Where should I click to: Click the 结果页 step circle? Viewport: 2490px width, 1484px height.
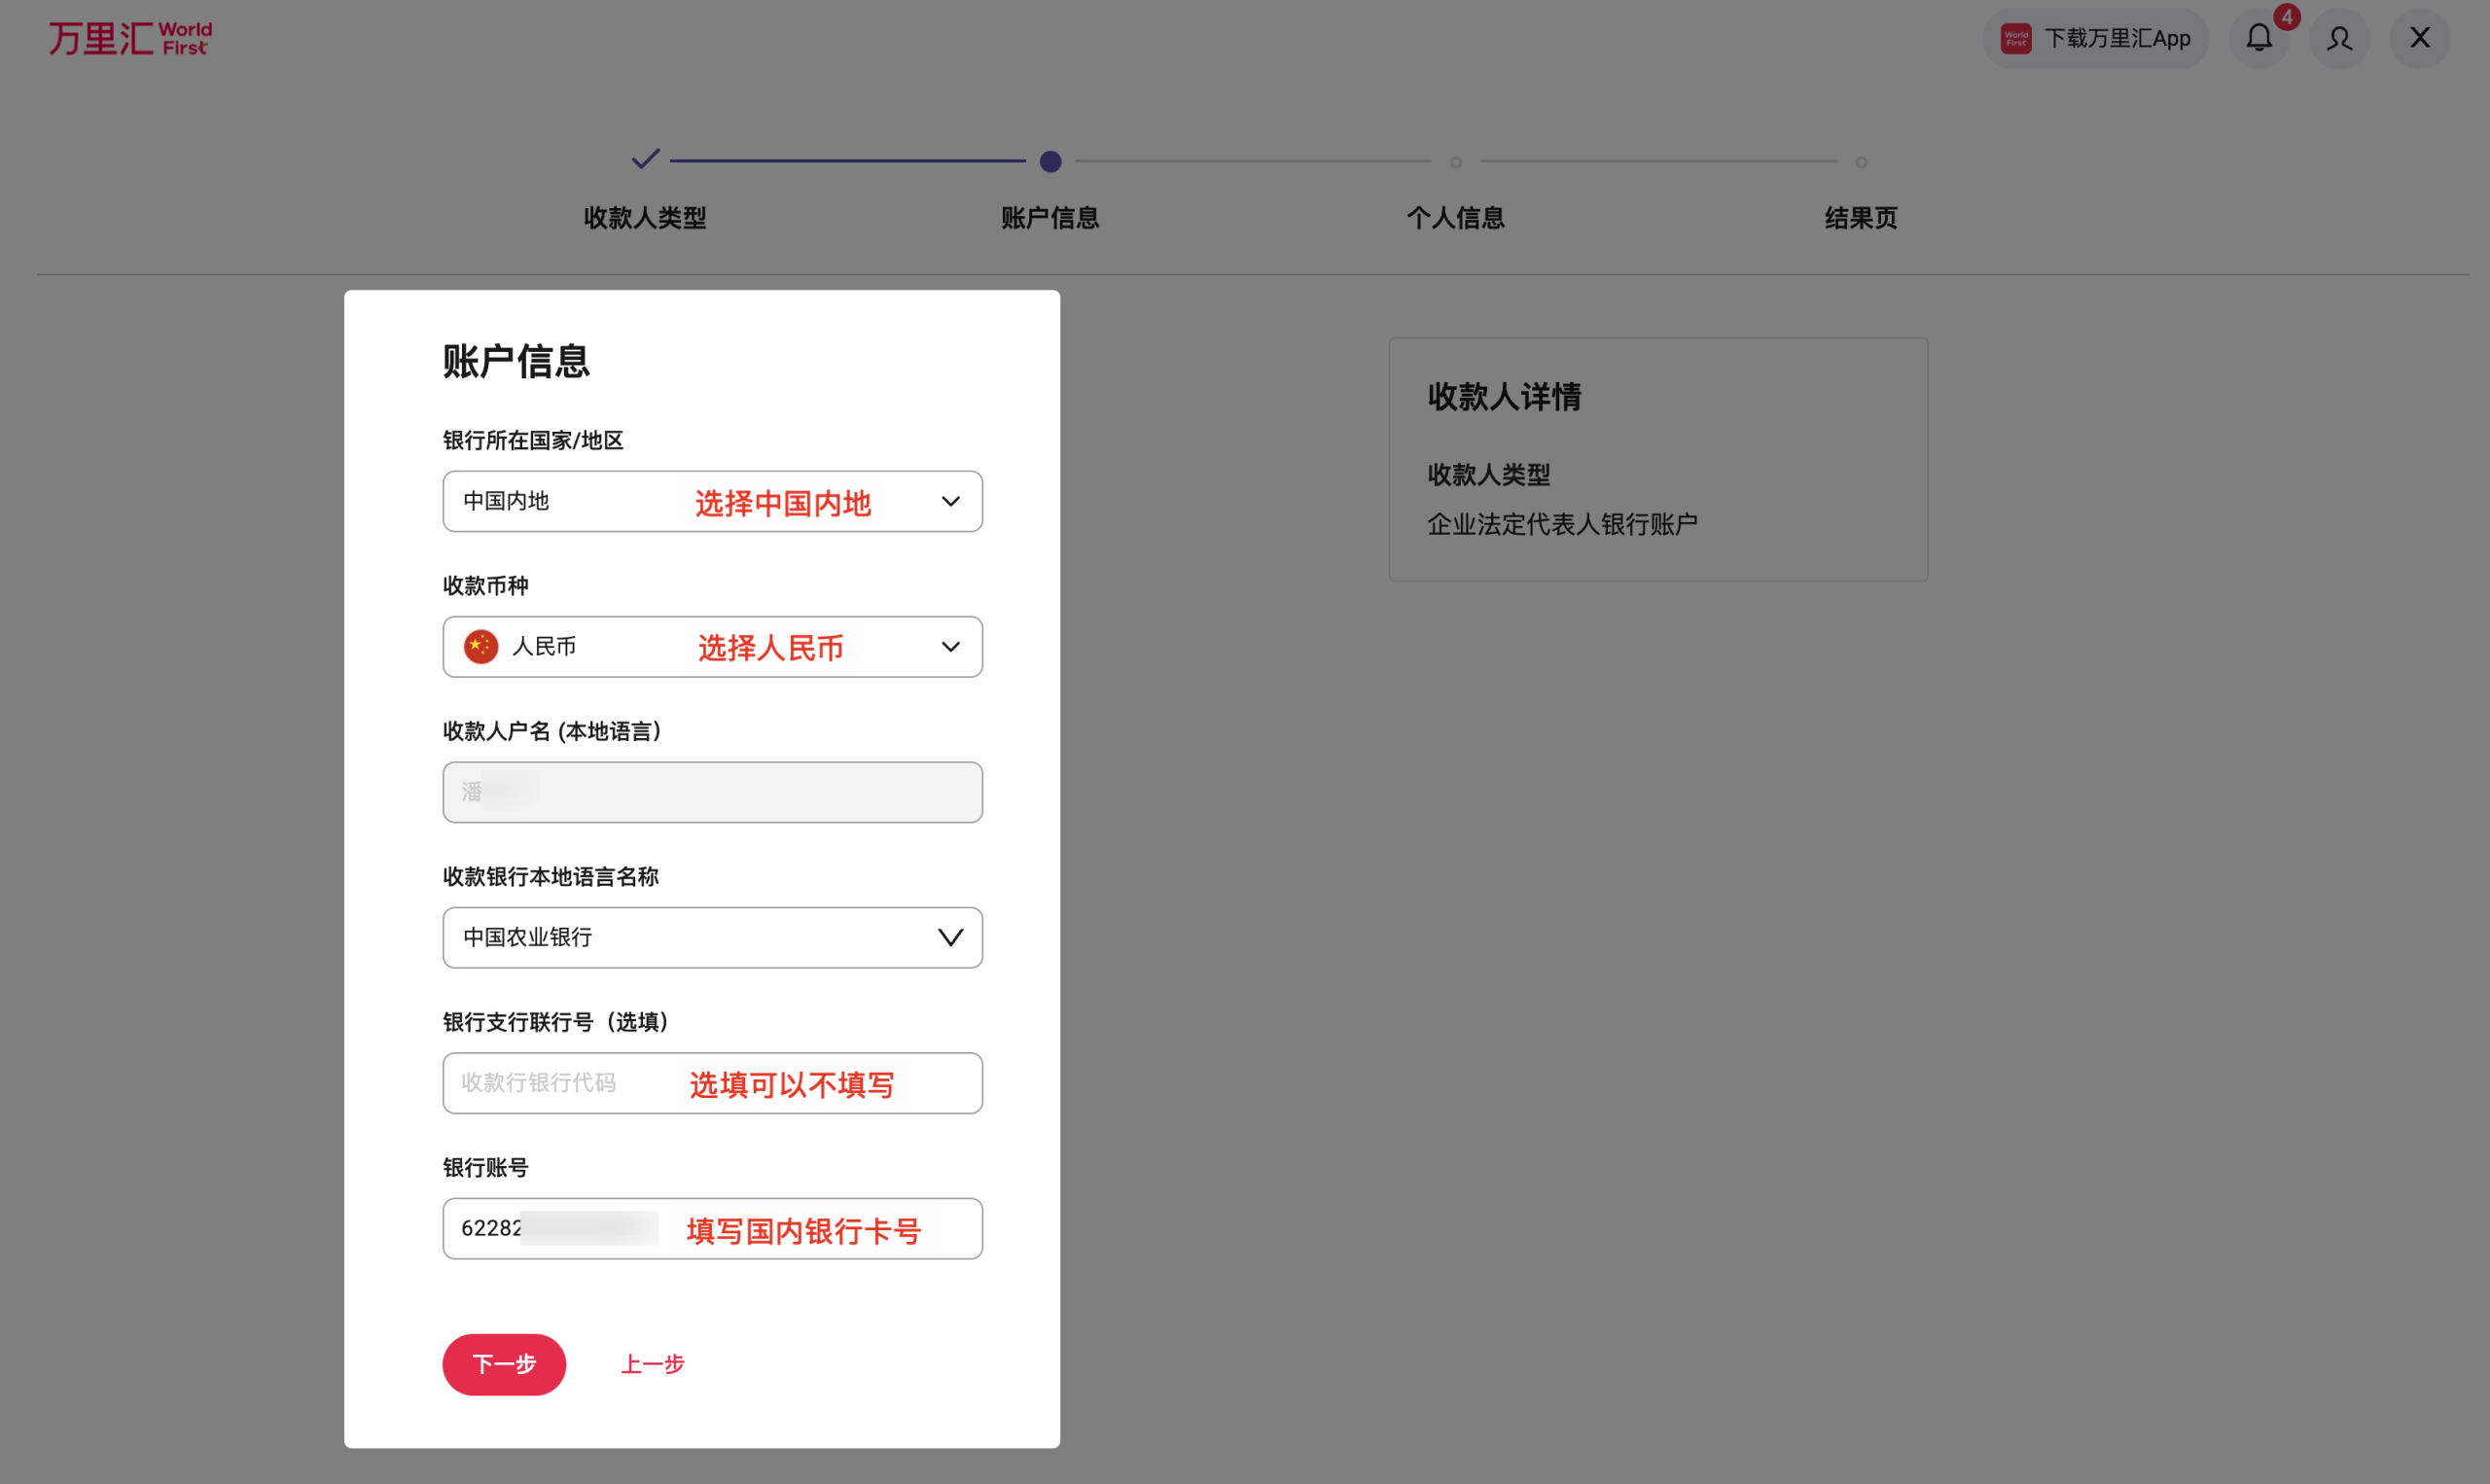[x=1862, y=161]
